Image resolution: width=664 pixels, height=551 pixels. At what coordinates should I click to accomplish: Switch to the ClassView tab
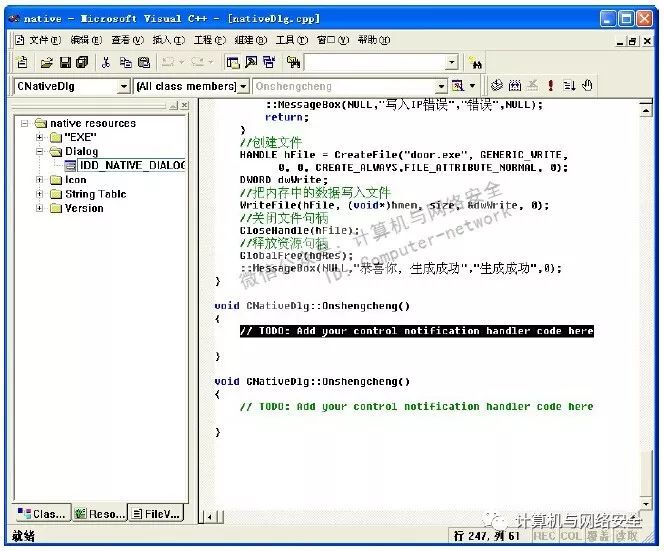pyautogui.click(x=42, y=514)
